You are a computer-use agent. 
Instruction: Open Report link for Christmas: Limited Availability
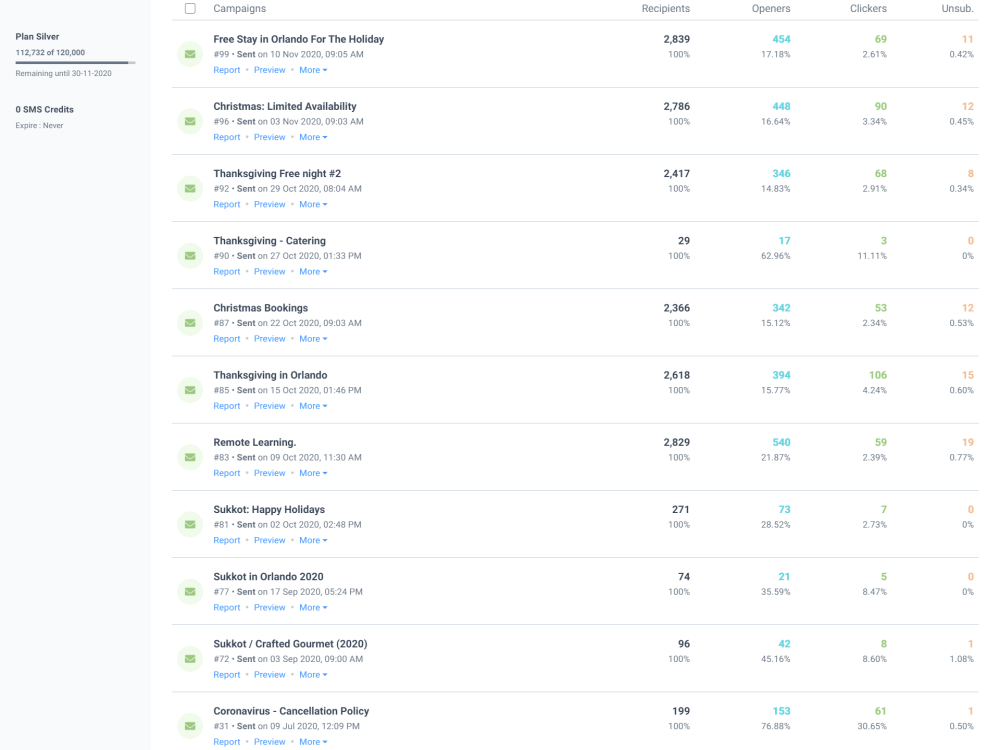coord(227,137)
